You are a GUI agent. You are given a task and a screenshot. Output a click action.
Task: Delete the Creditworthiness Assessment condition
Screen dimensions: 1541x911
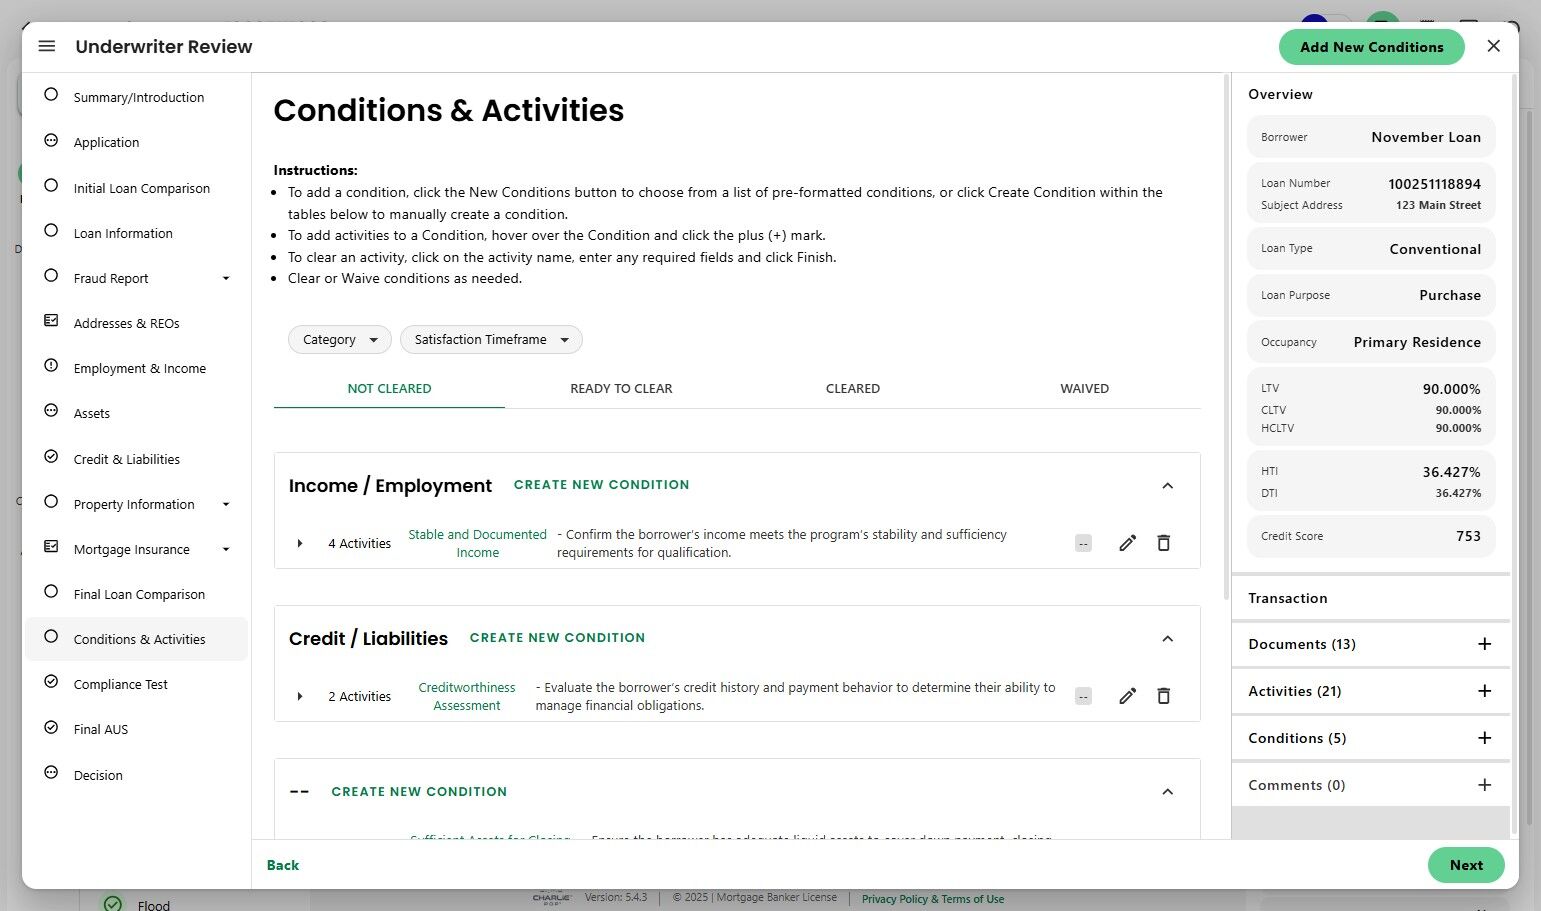point(1163,696)
